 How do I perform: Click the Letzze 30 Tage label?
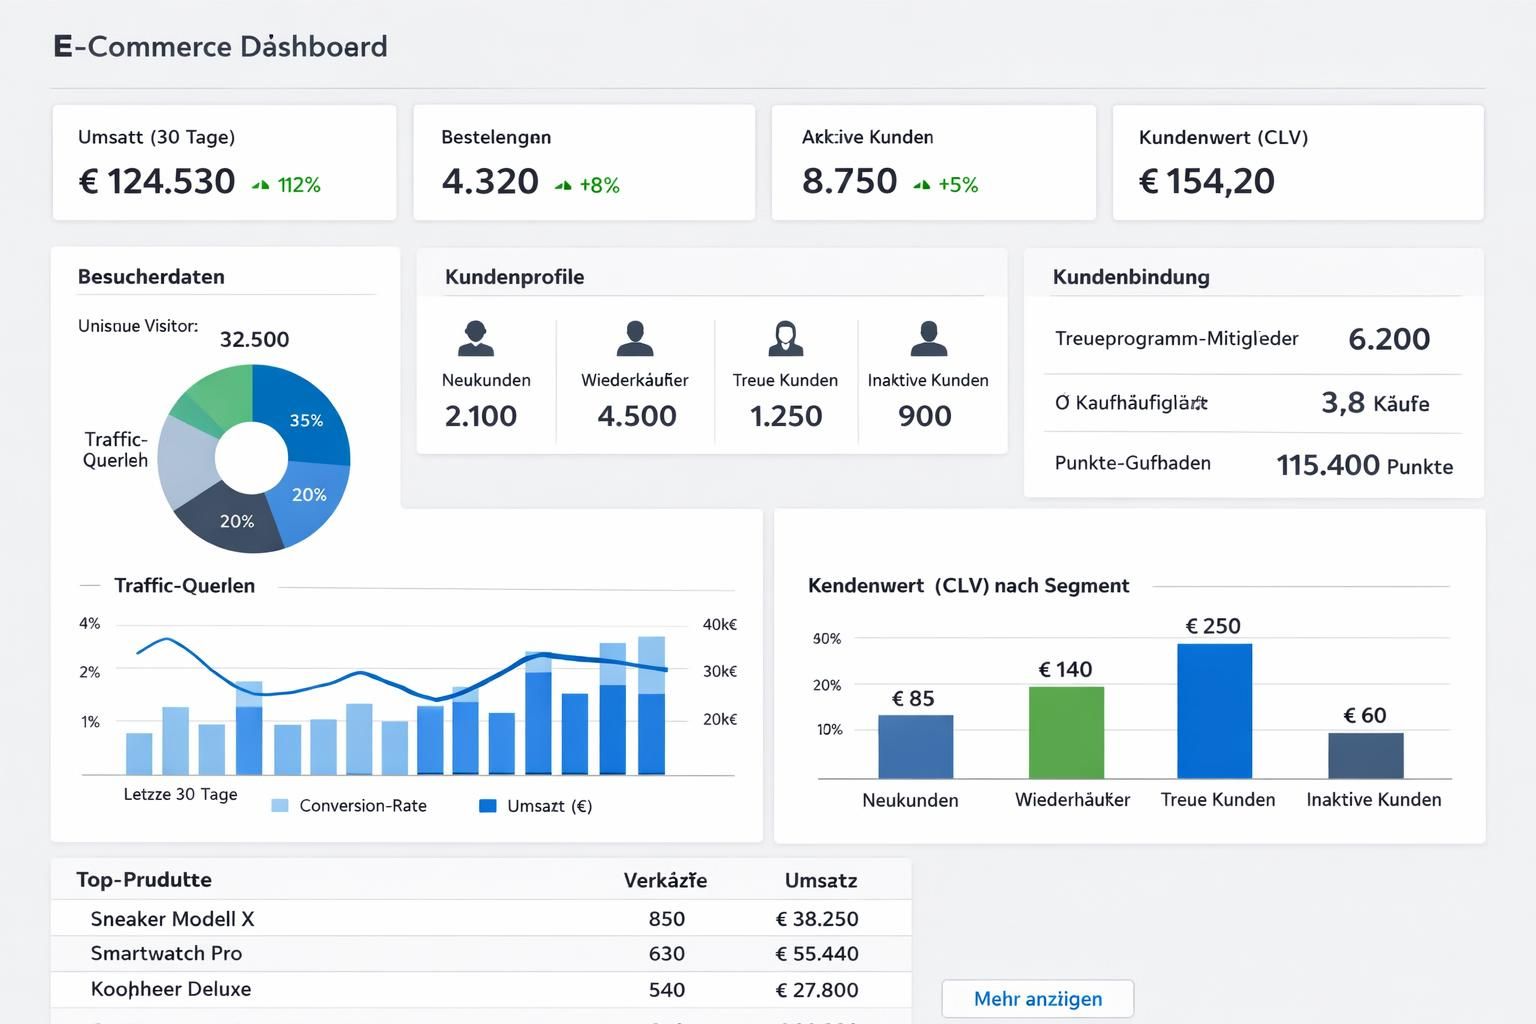[181, 794]
